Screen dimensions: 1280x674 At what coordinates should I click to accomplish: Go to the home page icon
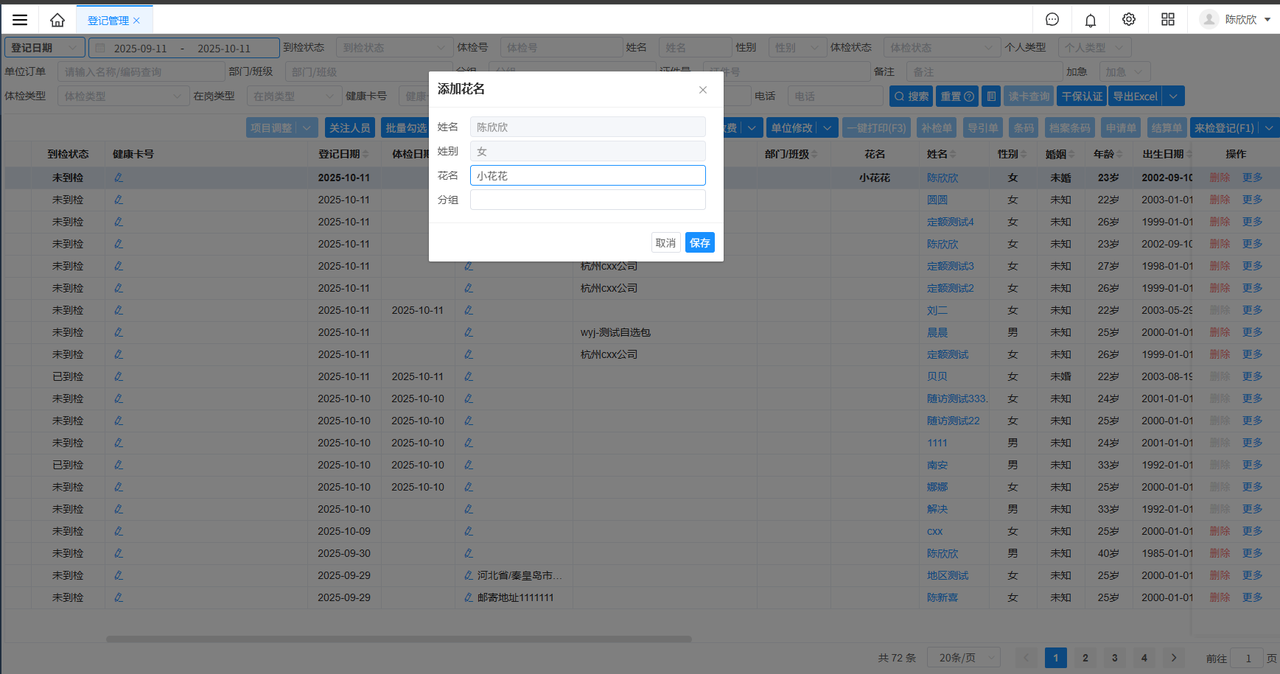click(x=57, y=20)
